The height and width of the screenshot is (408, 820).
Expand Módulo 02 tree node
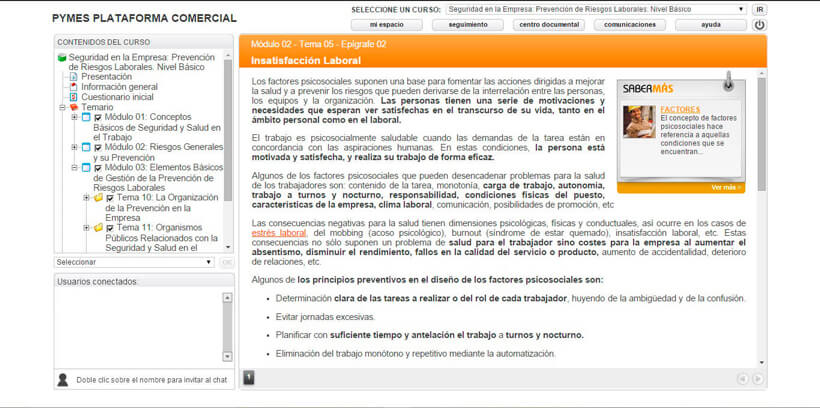(x=74, y=148)
